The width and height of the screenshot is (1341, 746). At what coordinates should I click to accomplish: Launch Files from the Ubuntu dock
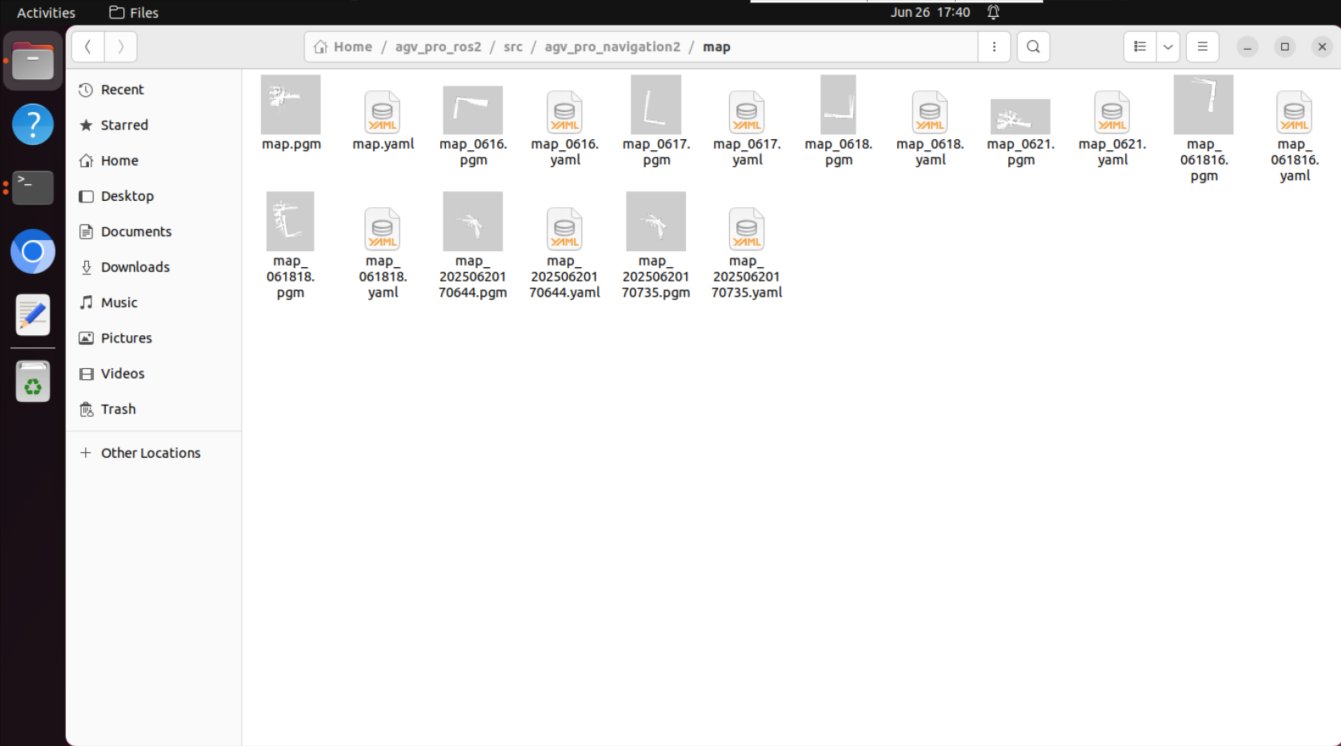coord(33,61)
